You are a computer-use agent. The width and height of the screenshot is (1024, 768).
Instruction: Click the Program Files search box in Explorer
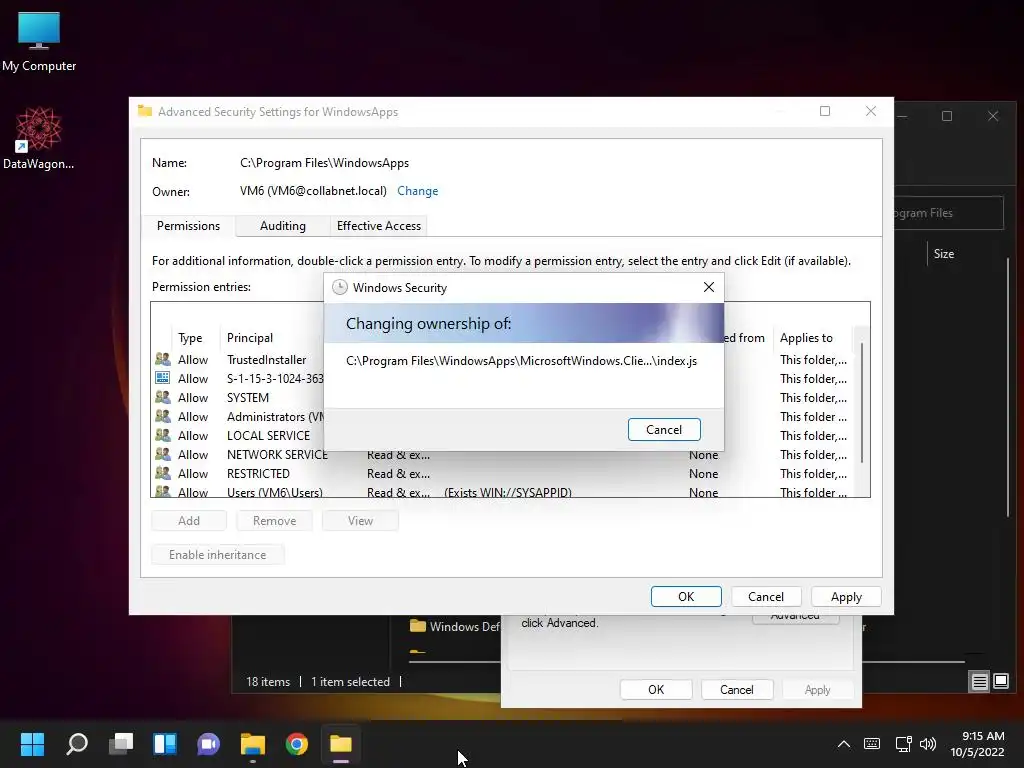948,213
